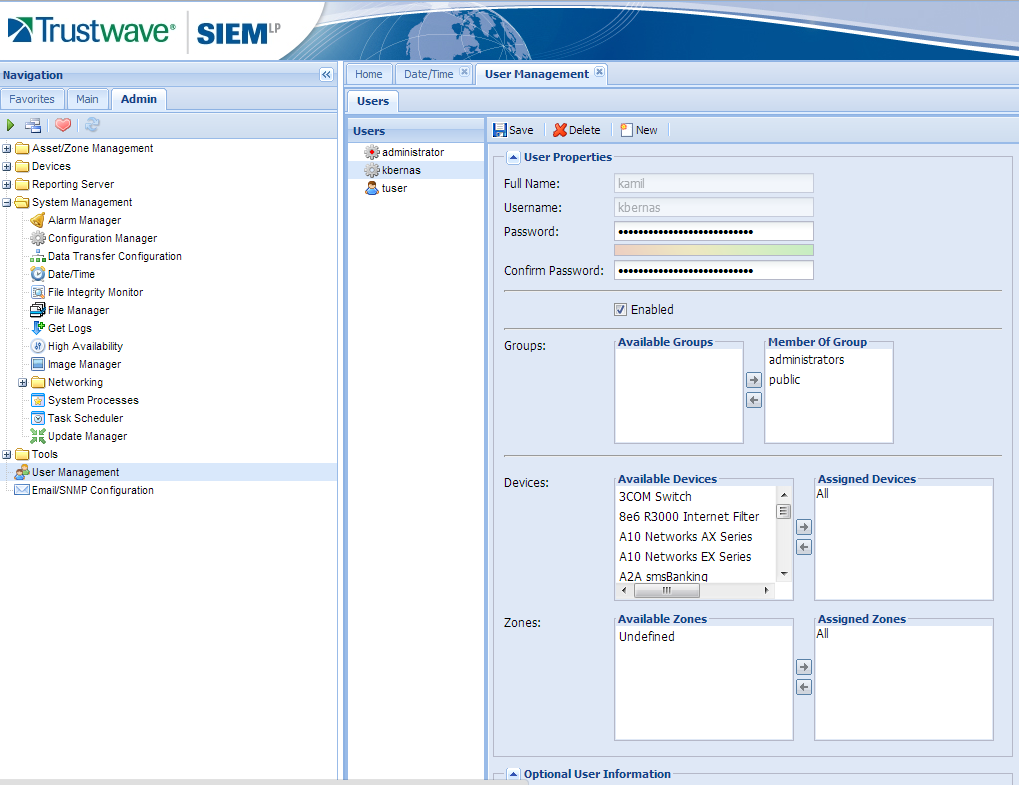Switch to the Main navigation tab

click(x=87, y=99)
